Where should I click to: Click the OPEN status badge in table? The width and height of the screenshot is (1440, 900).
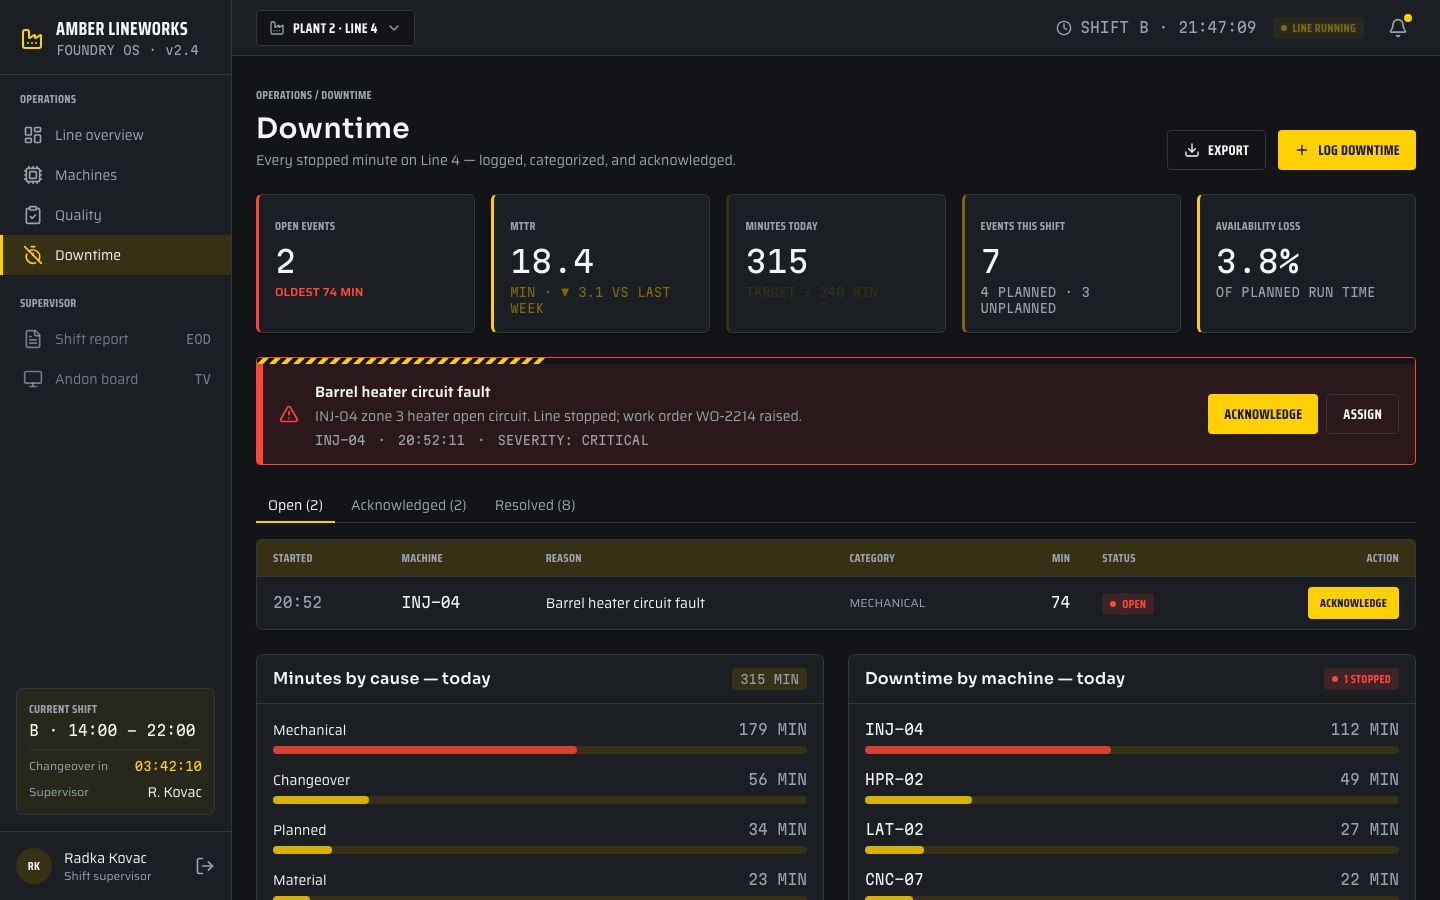tap(1128, 604)
